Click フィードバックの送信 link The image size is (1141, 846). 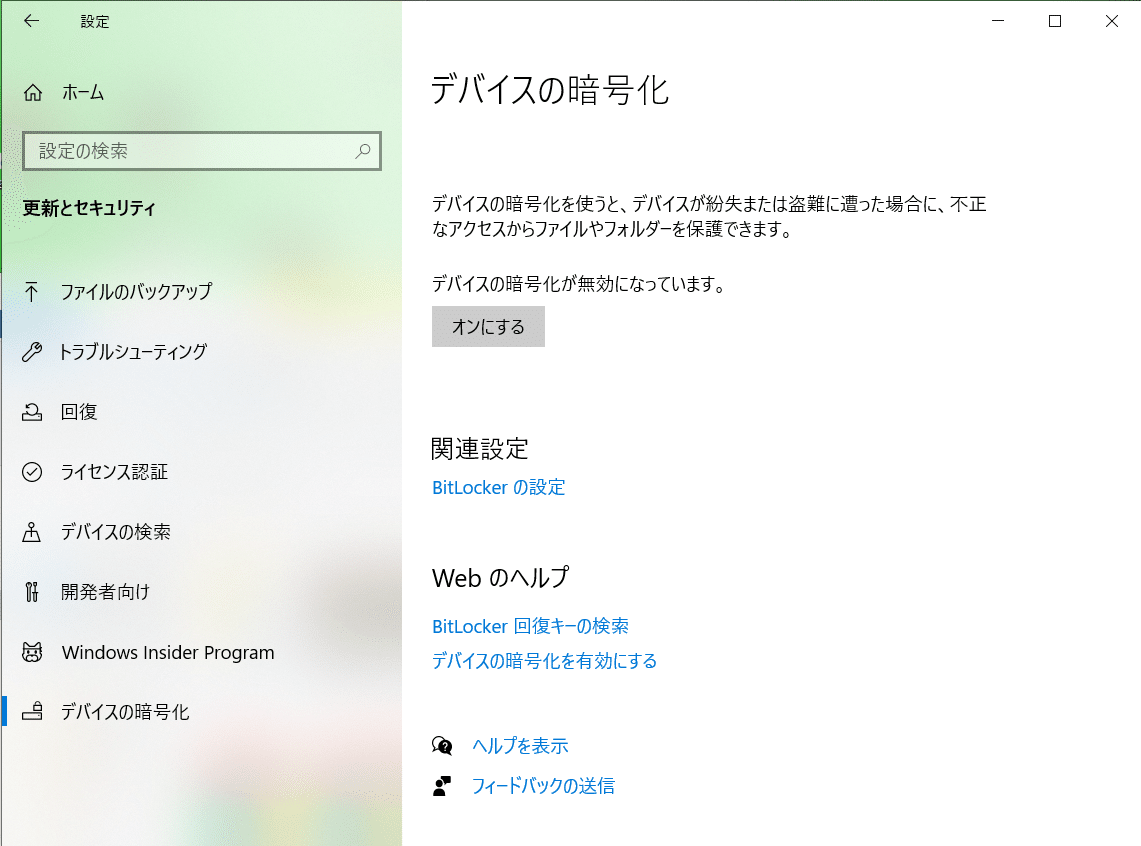[x=544, y=786]
